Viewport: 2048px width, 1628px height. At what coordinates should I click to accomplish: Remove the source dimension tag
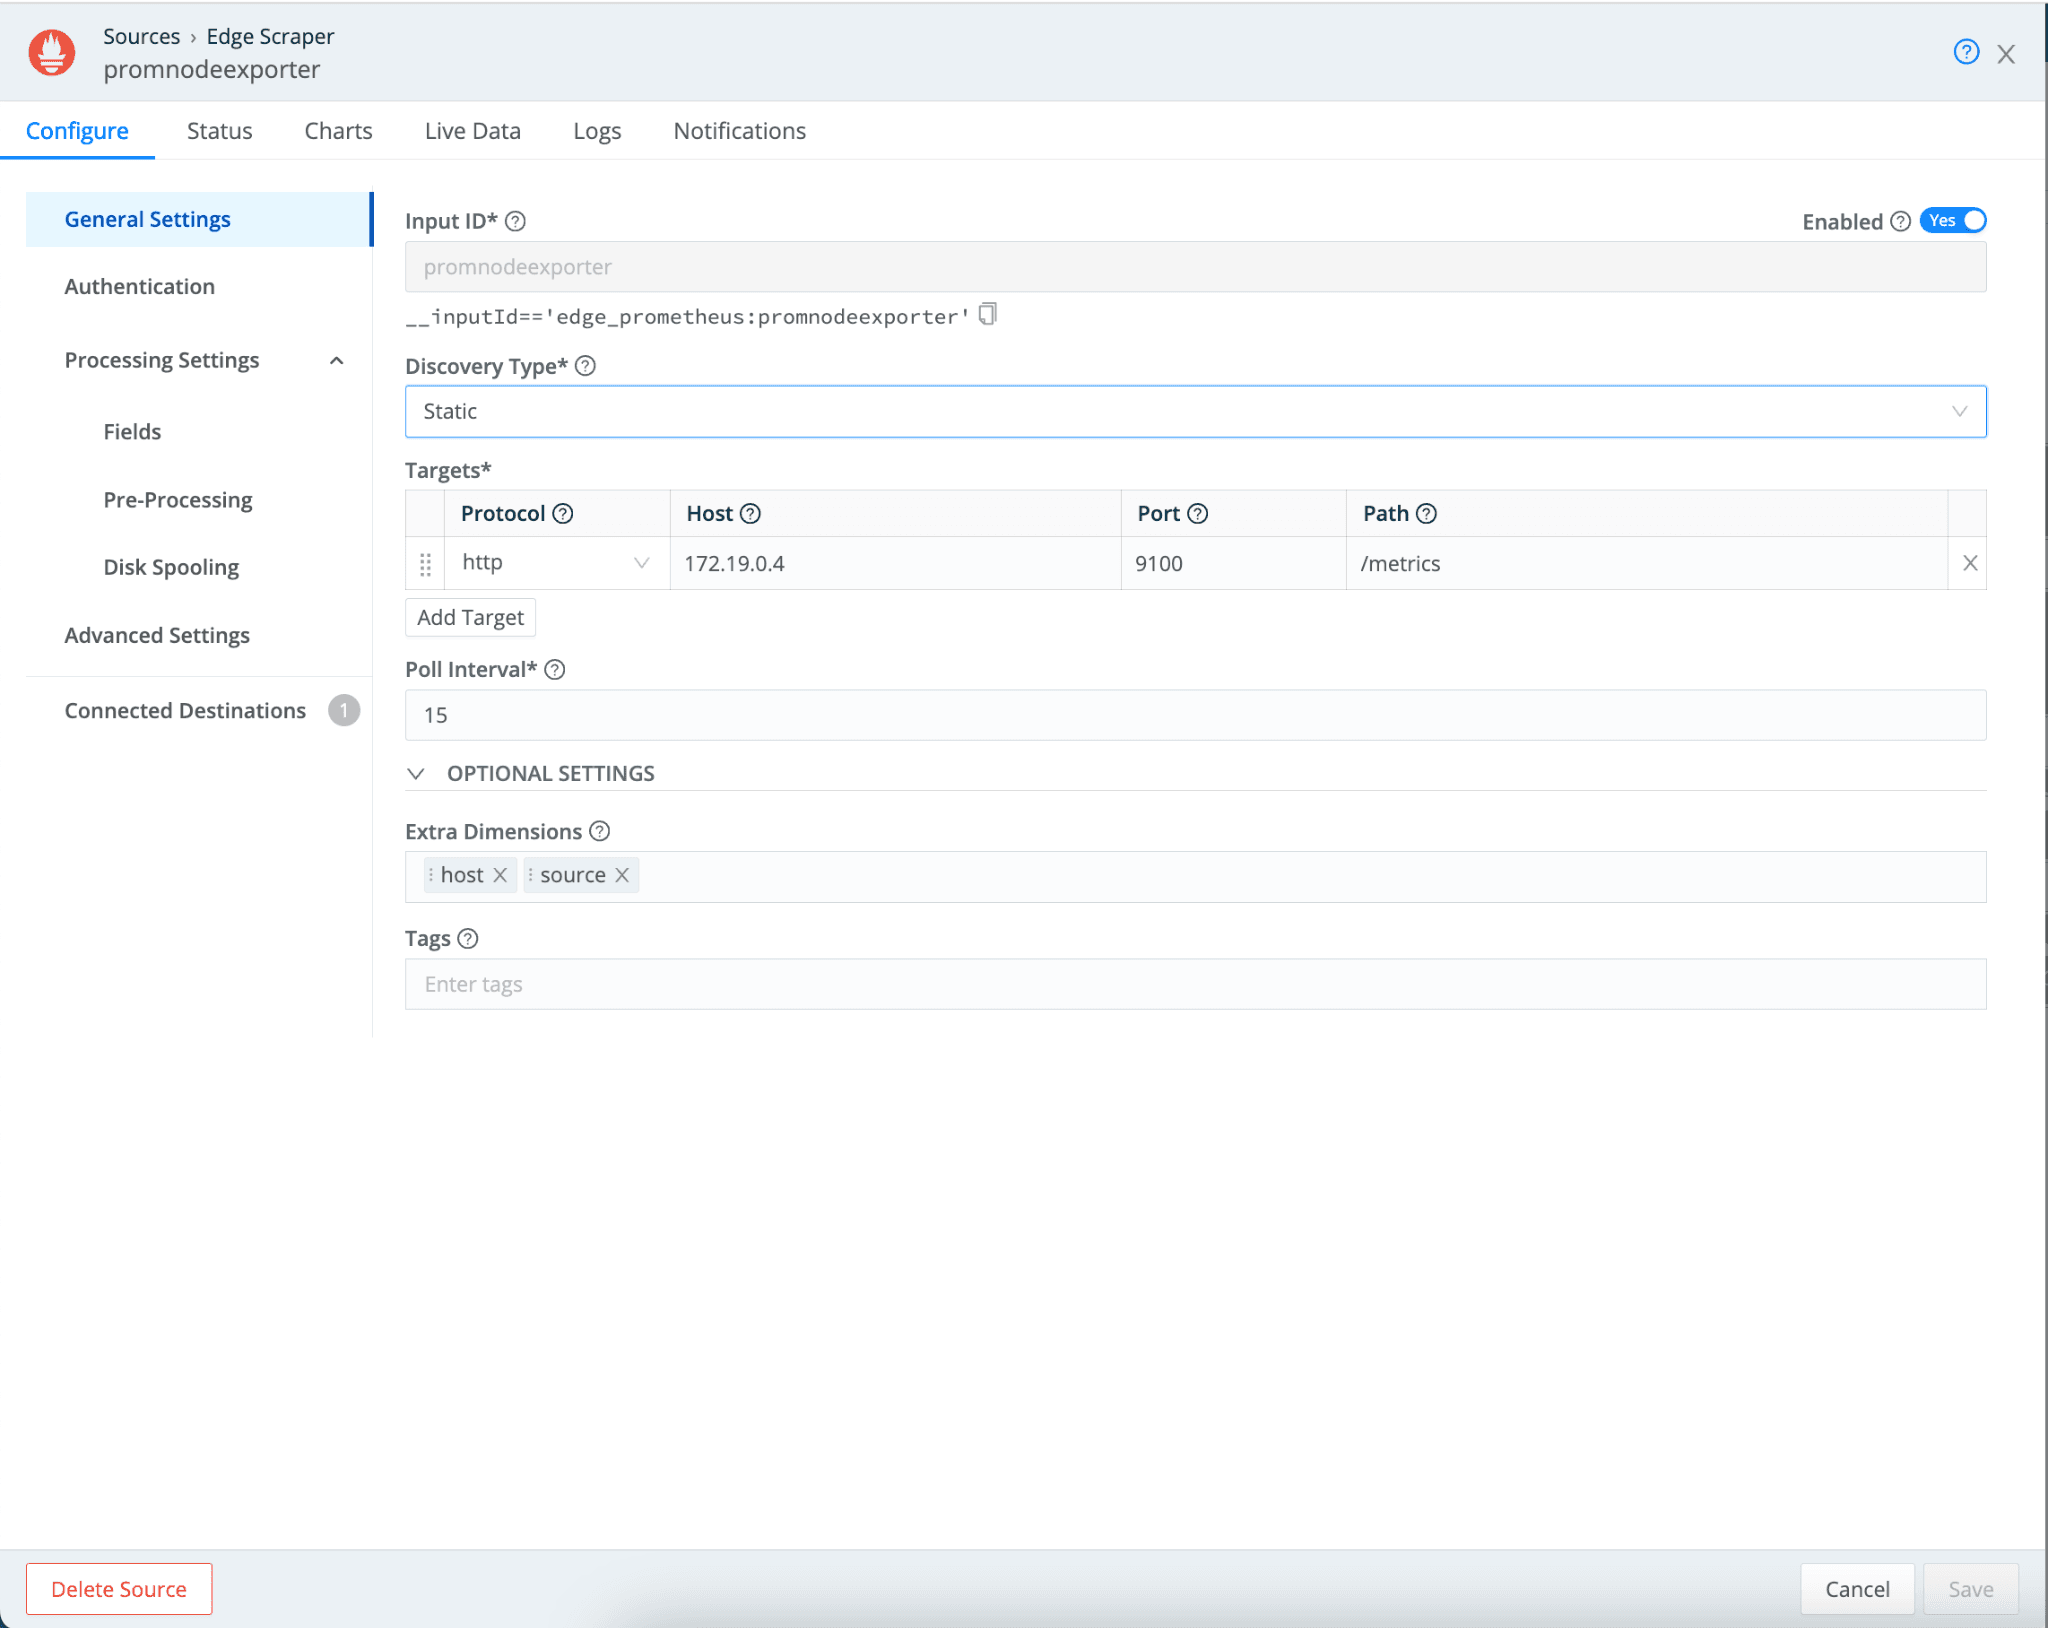point(622,875)
